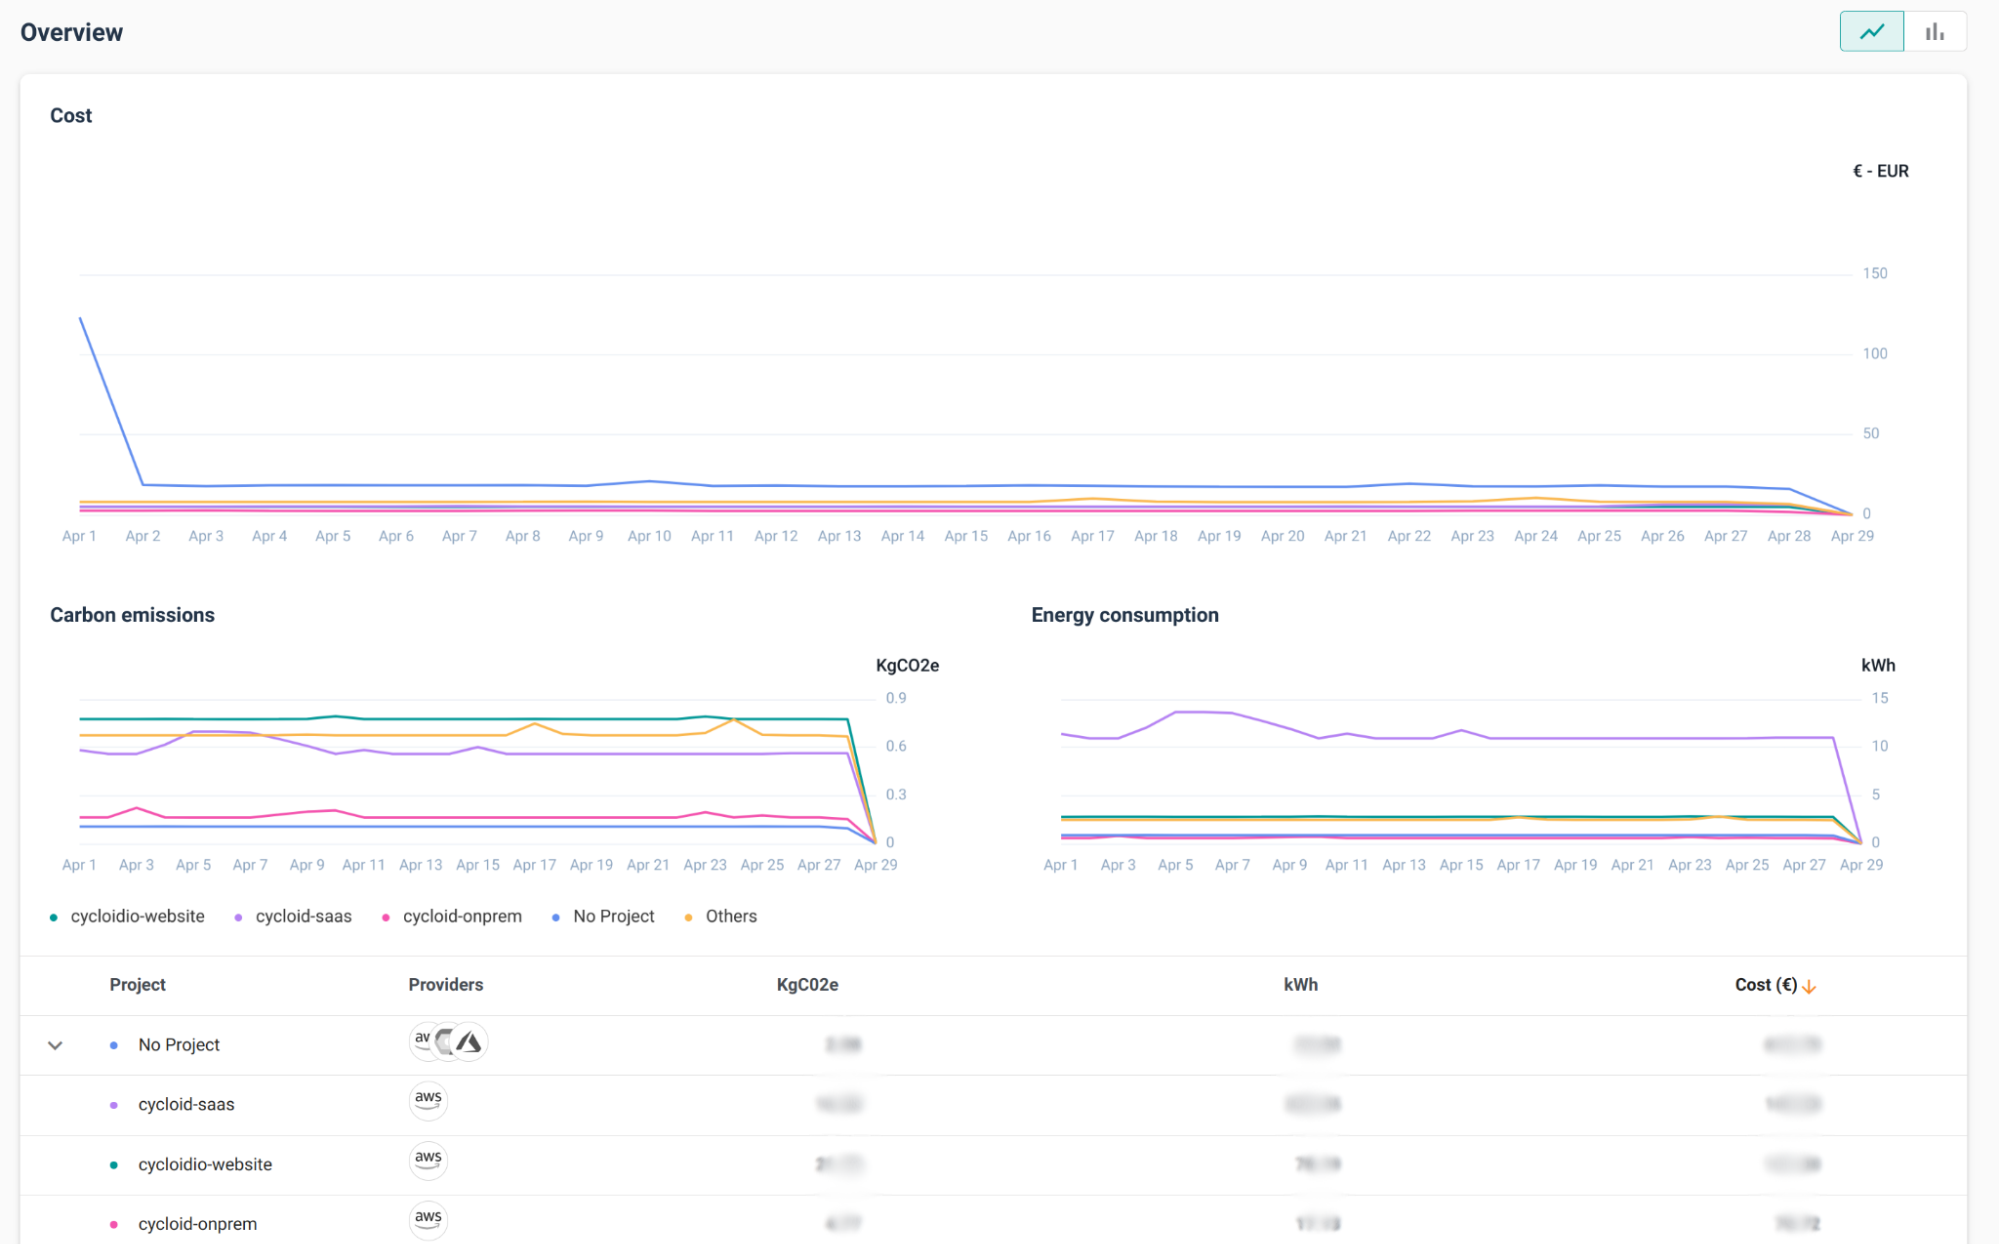1999x1244 pixels.
Task: Select cycloidio-website in project table
Action: tap(205, 1164)
